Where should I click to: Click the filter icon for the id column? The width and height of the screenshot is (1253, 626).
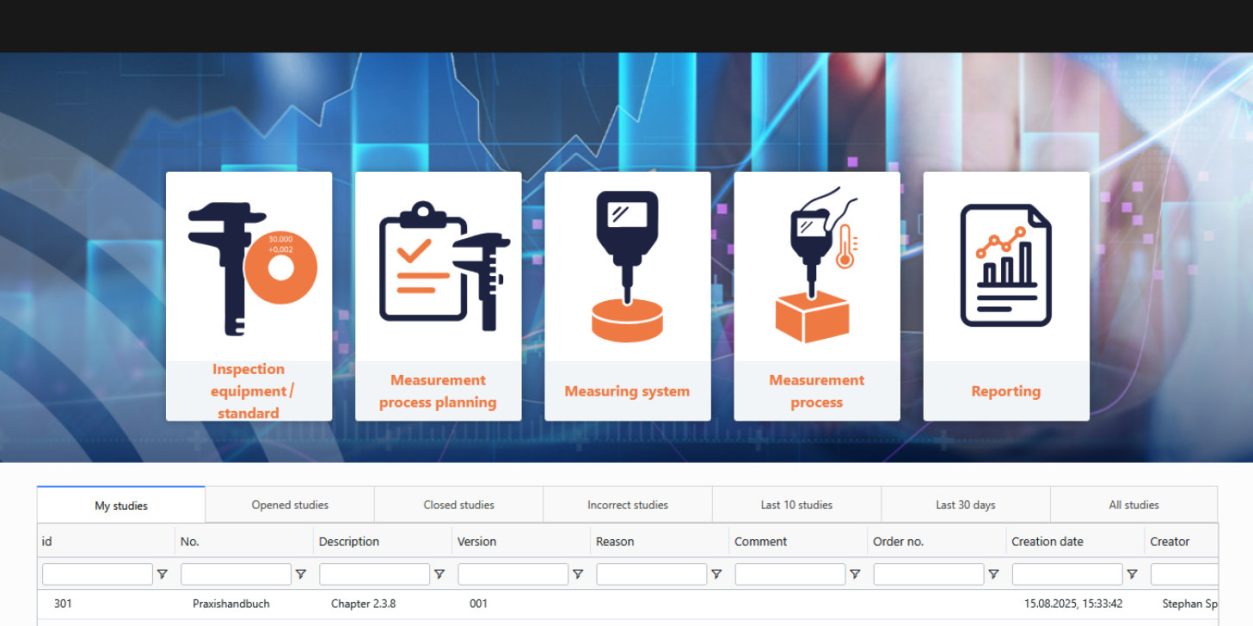pos(162,574)
